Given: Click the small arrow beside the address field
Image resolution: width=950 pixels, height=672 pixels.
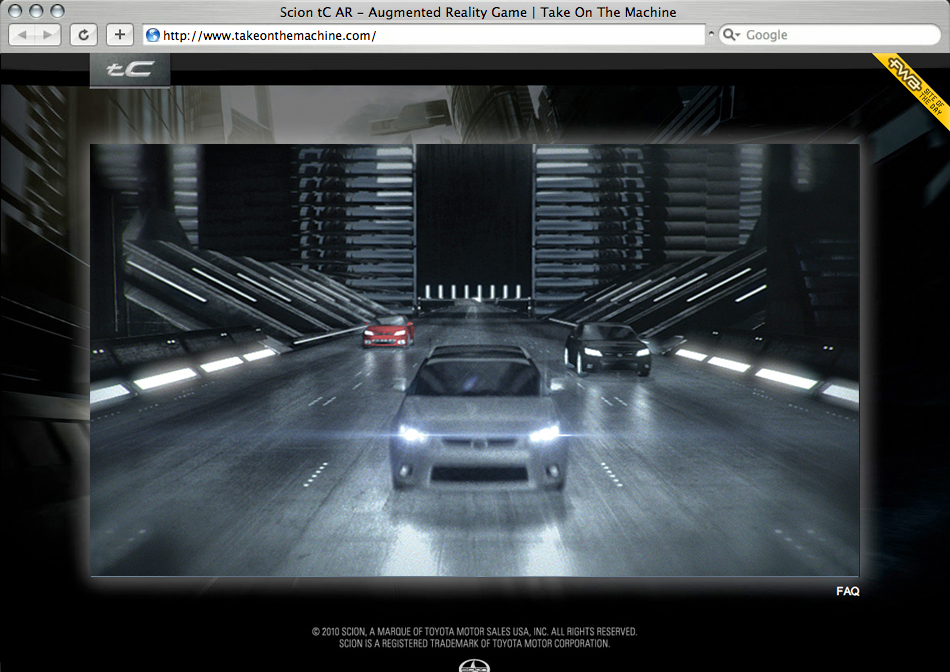Looking at the screenshot, I should 711,34.
